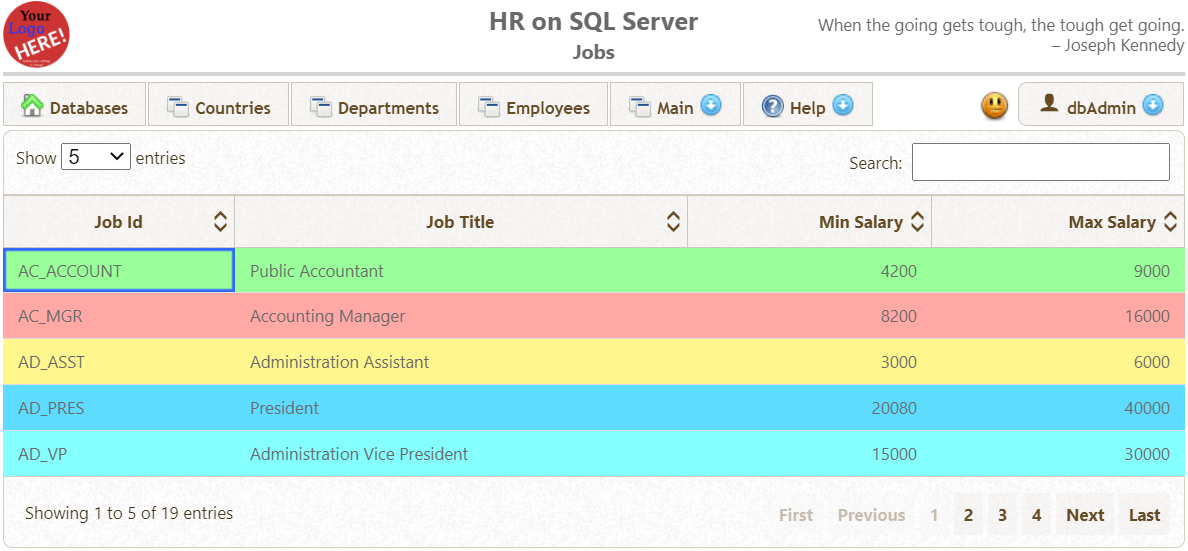The width and height of the screenshot is (1188, 551).
Task: Click the dbAdmin user label
Action: [x=1102, y=108]
